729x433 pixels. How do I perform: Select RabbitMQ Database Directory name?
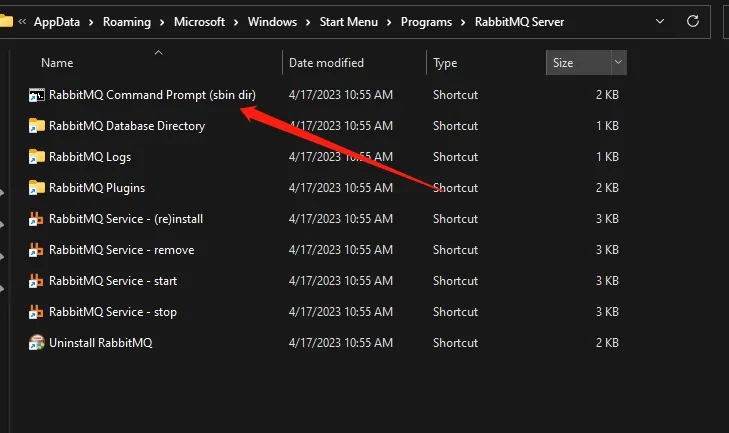(x=127, y=126)
